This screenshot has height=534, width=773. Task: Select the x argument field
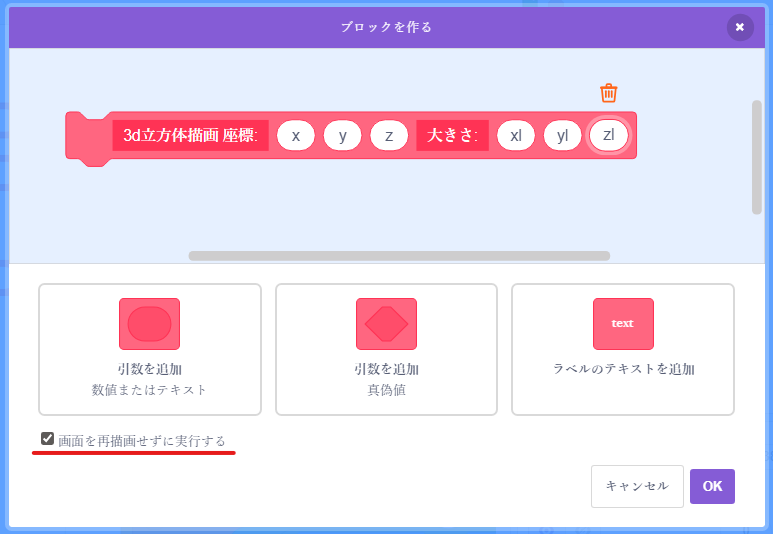tap(296, 135)
